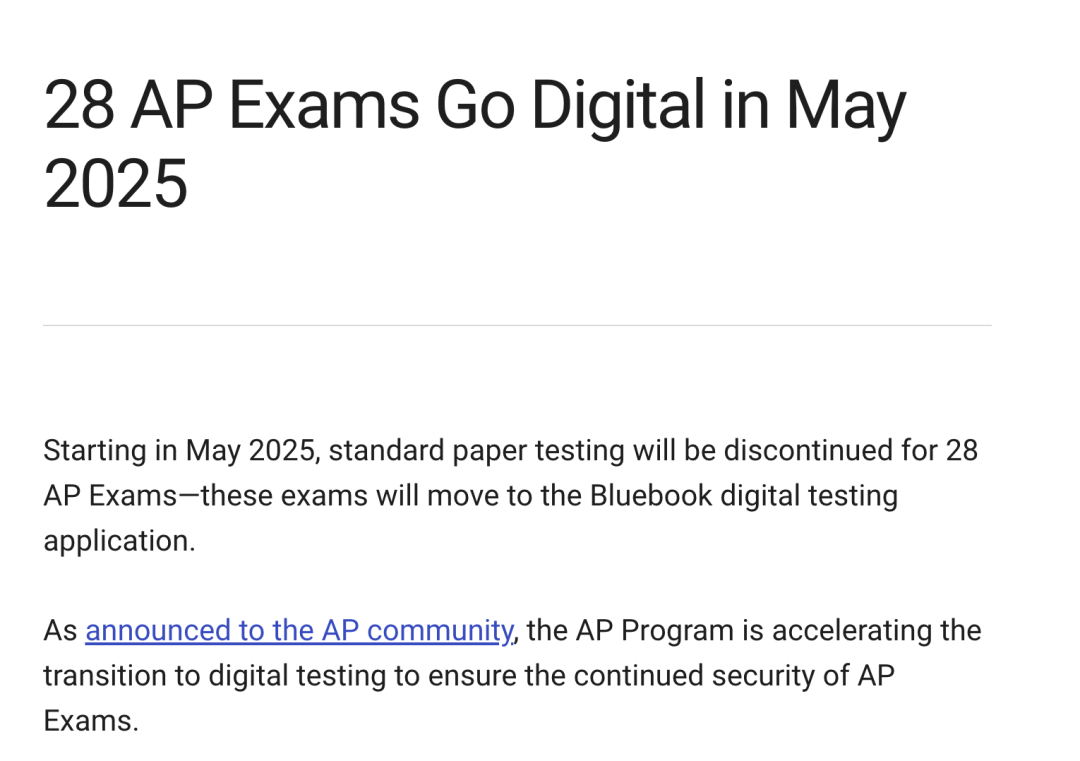Click the word 'Bluebook' in the first paragraph
The width and height of the screenshot is (1080, 761).
[651, 496]
